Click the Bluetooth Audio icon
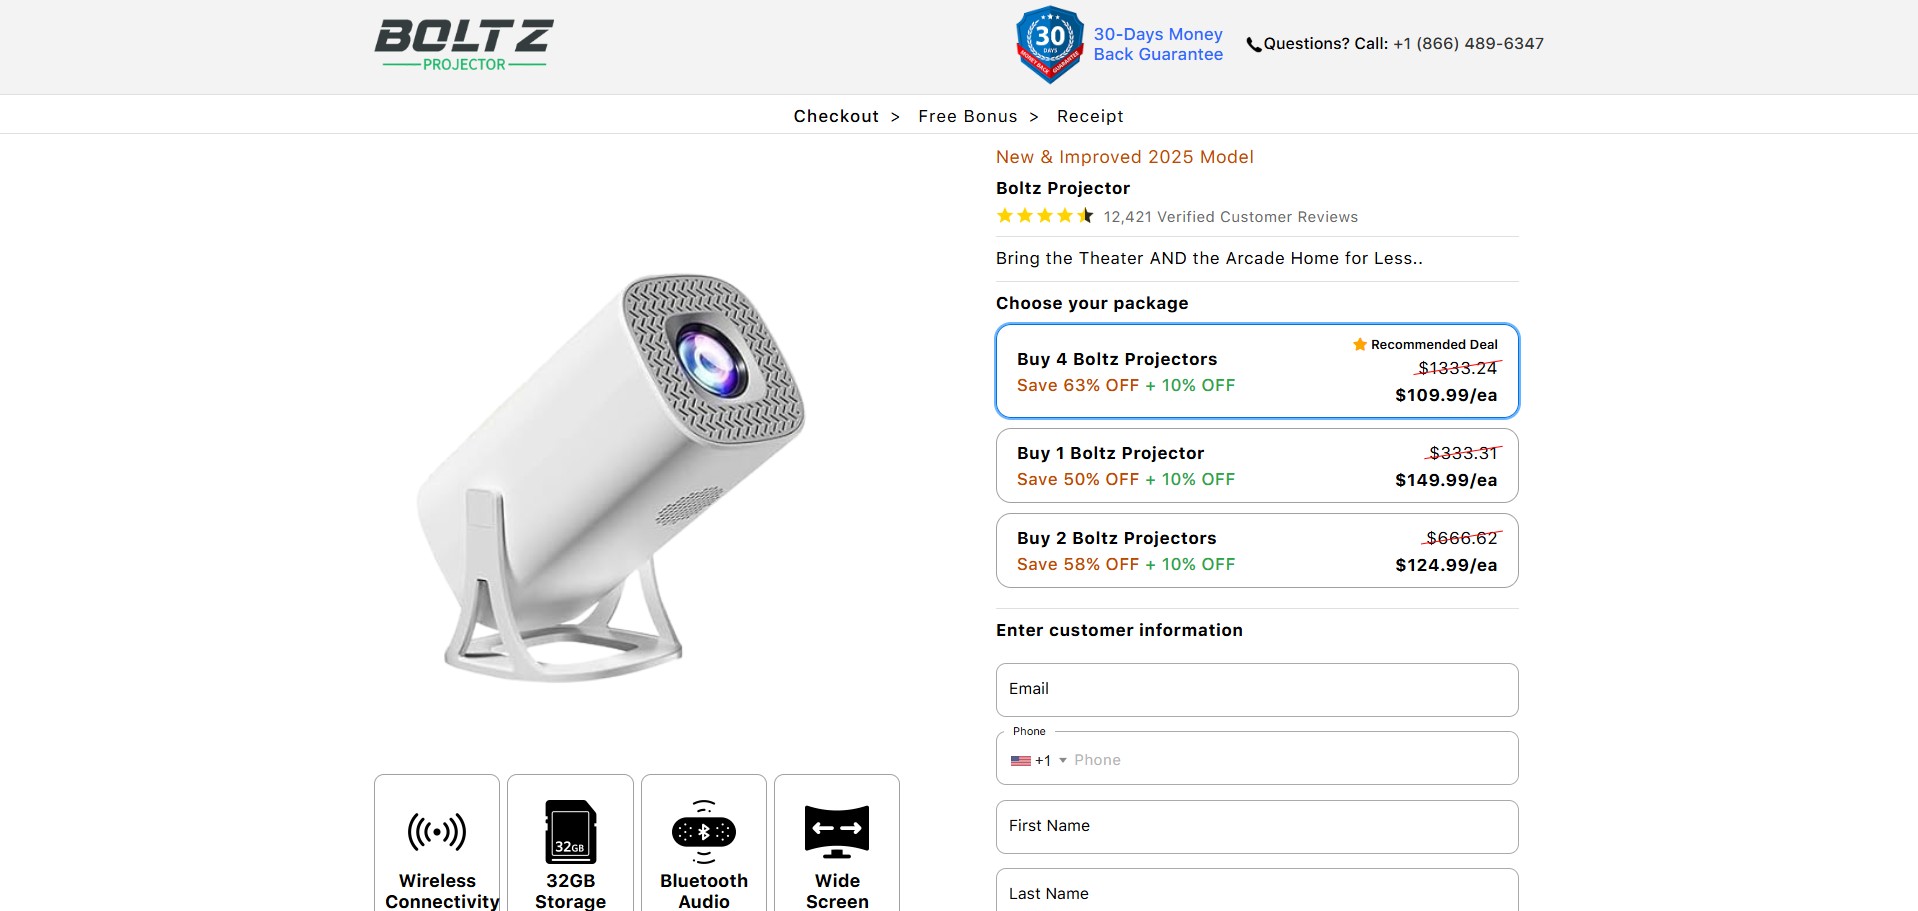The height and width of the screenshot is (911, 1918). point(704,832)
